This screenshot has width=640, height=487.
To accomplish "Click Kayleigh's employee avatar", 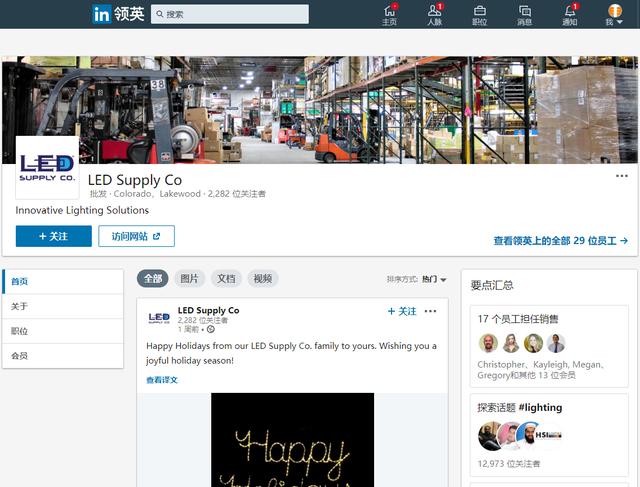I will 511,343.
